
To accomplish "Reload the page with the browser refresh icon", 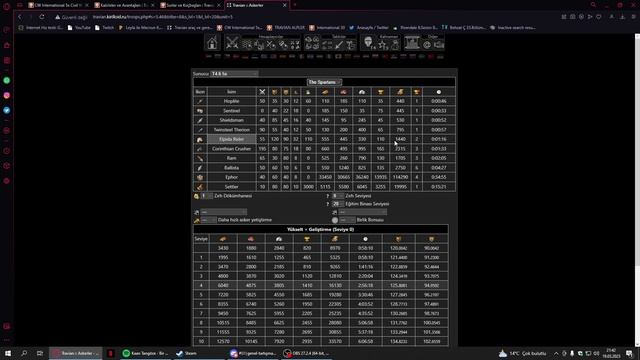I will pyautogui.click(x=42, y=17).
